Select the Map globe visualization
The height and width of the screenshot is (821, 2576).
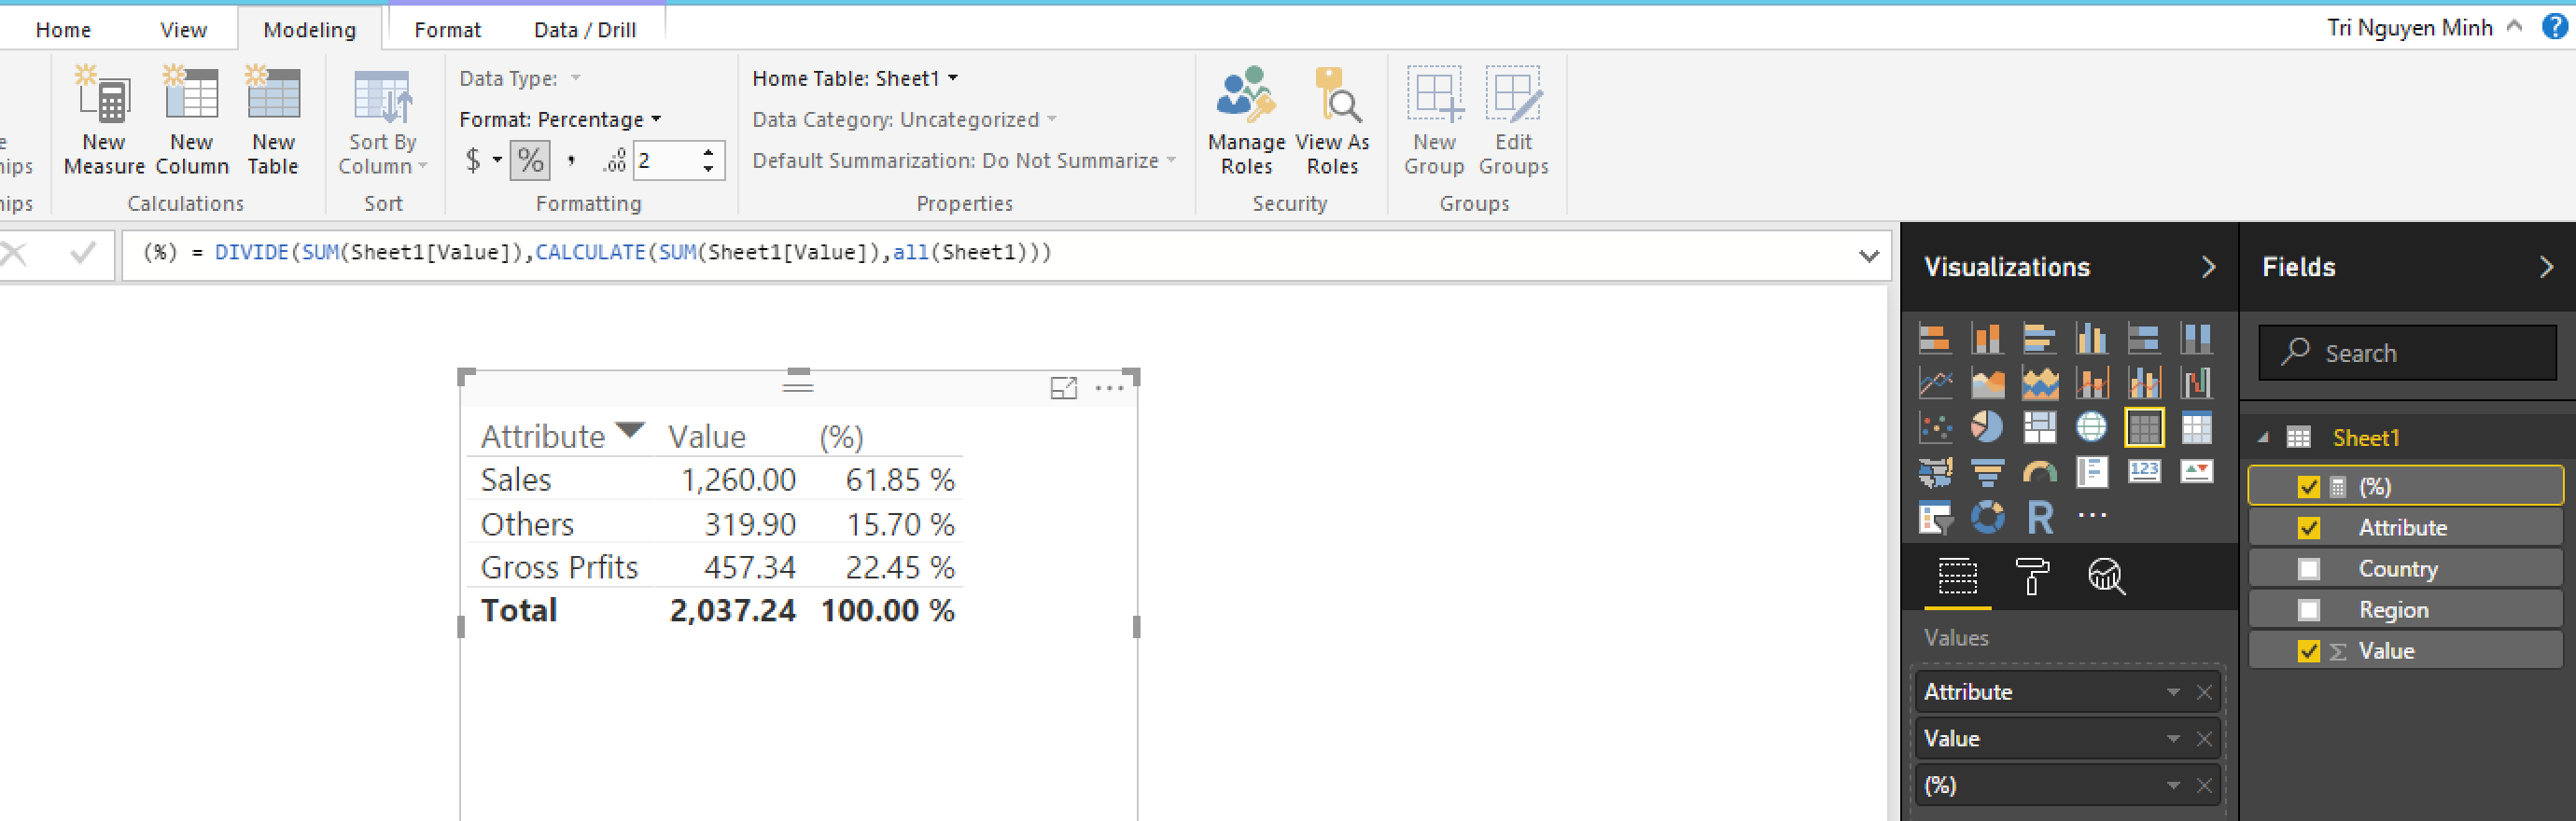click(2091, 427)
